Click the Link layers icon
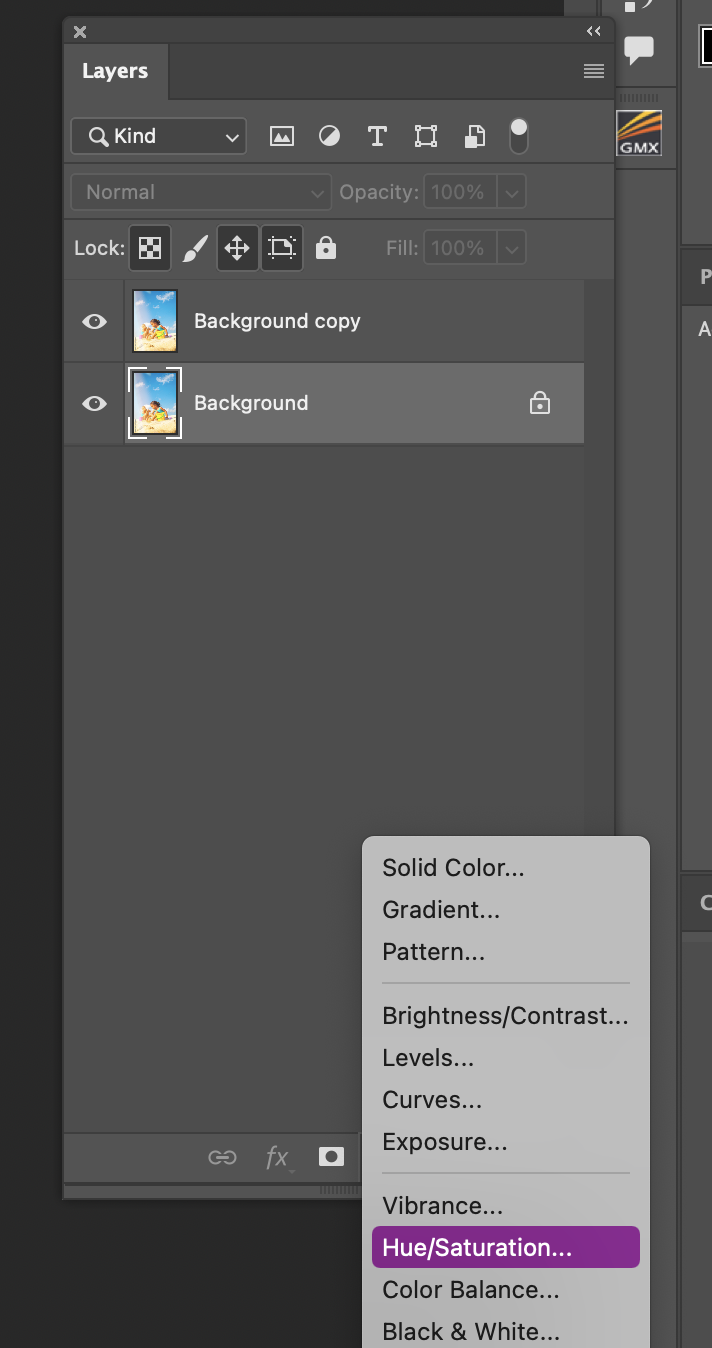This screenshot has width=712, height=1348. (222, 1157)
